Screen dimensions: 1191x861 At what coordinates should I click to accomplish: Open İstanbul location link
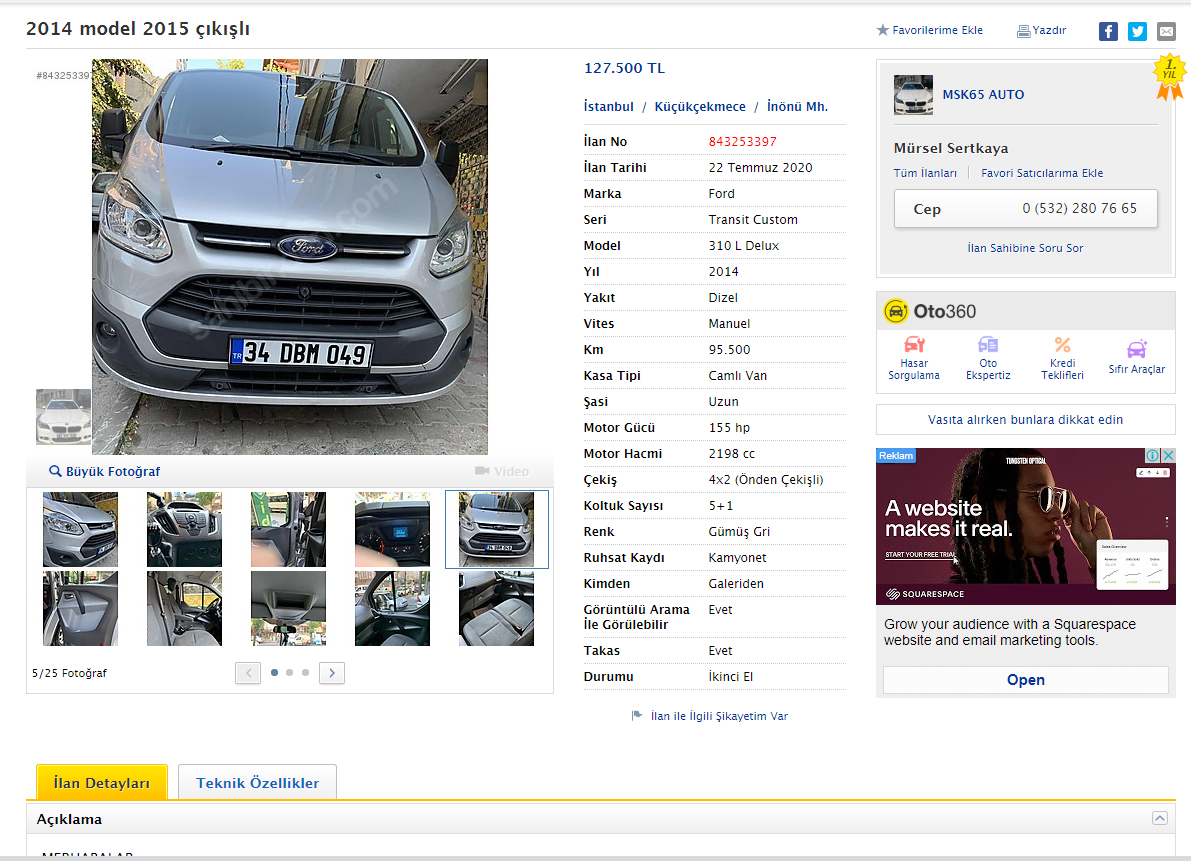608,106
